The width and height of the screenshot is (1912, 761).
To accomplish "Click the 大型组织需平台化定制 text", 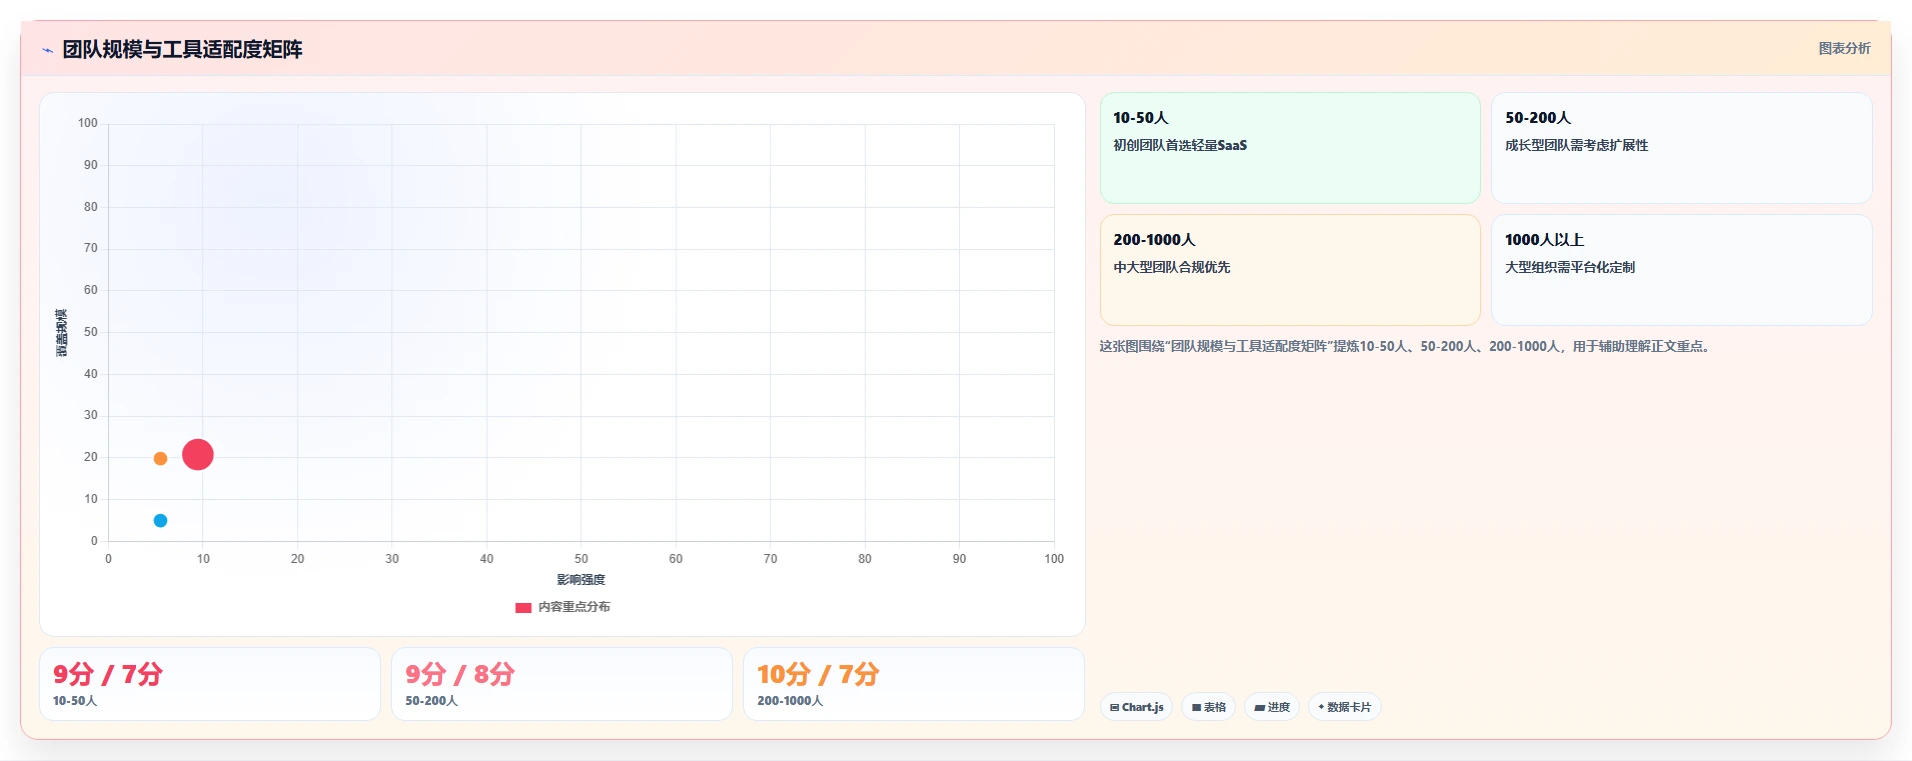I will tap(1570, 267).
